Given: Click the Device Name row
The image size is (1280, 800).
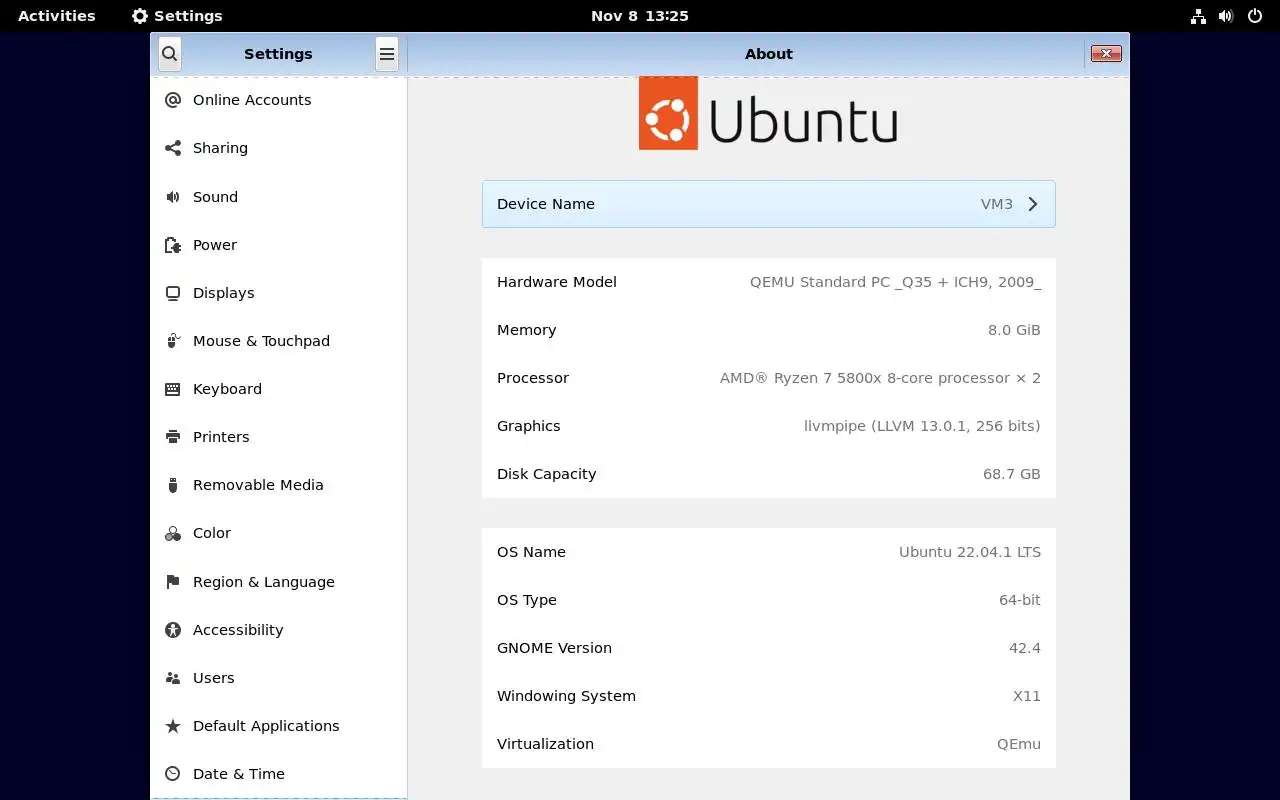Looking at the screenshot, I should tap(768, 204).
